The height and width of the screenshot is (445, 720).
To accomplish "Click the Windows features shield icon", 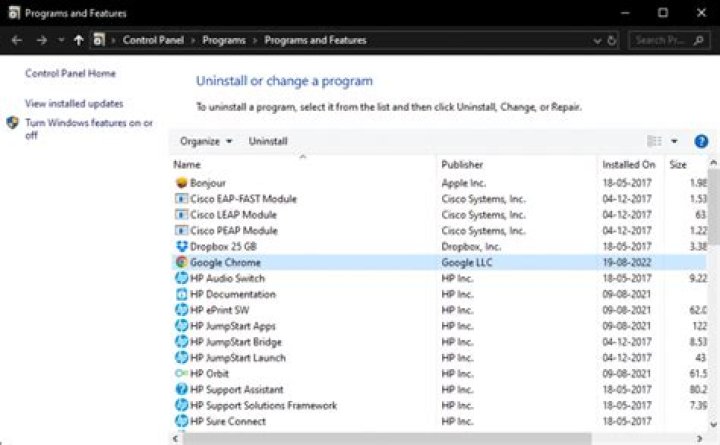I will point(12,123).
